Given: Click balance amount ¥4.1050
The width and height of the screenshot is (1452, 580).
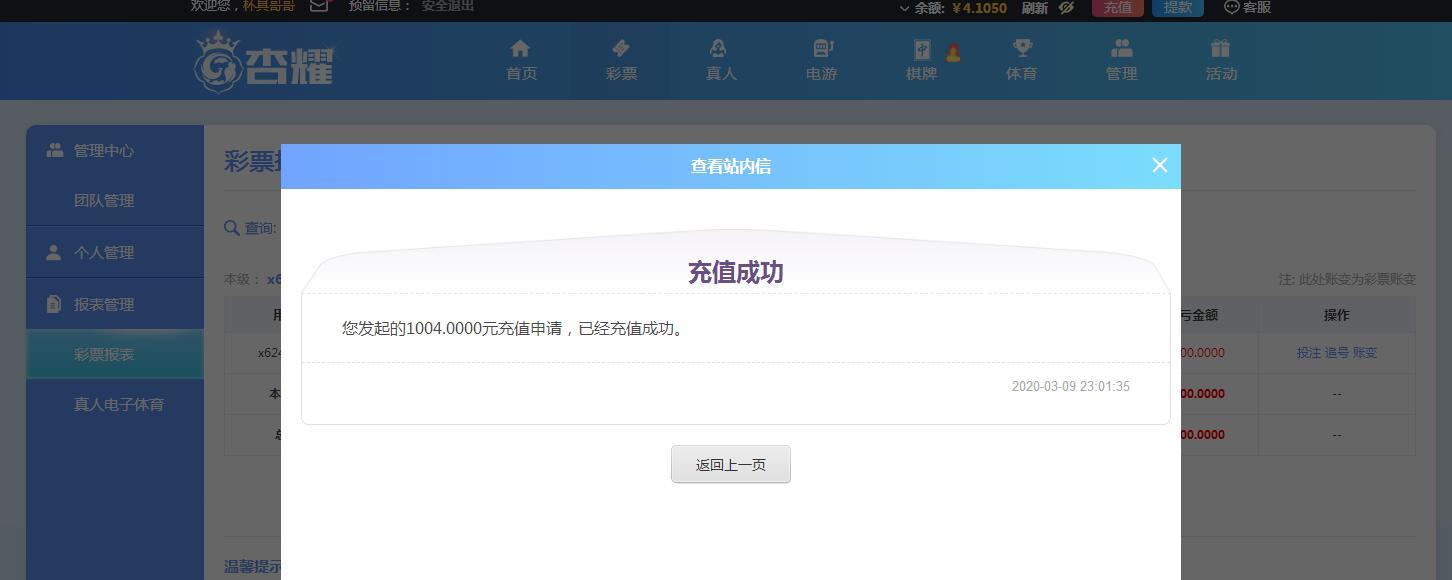Looking at the screenshot, I should [x=979, y=8].
